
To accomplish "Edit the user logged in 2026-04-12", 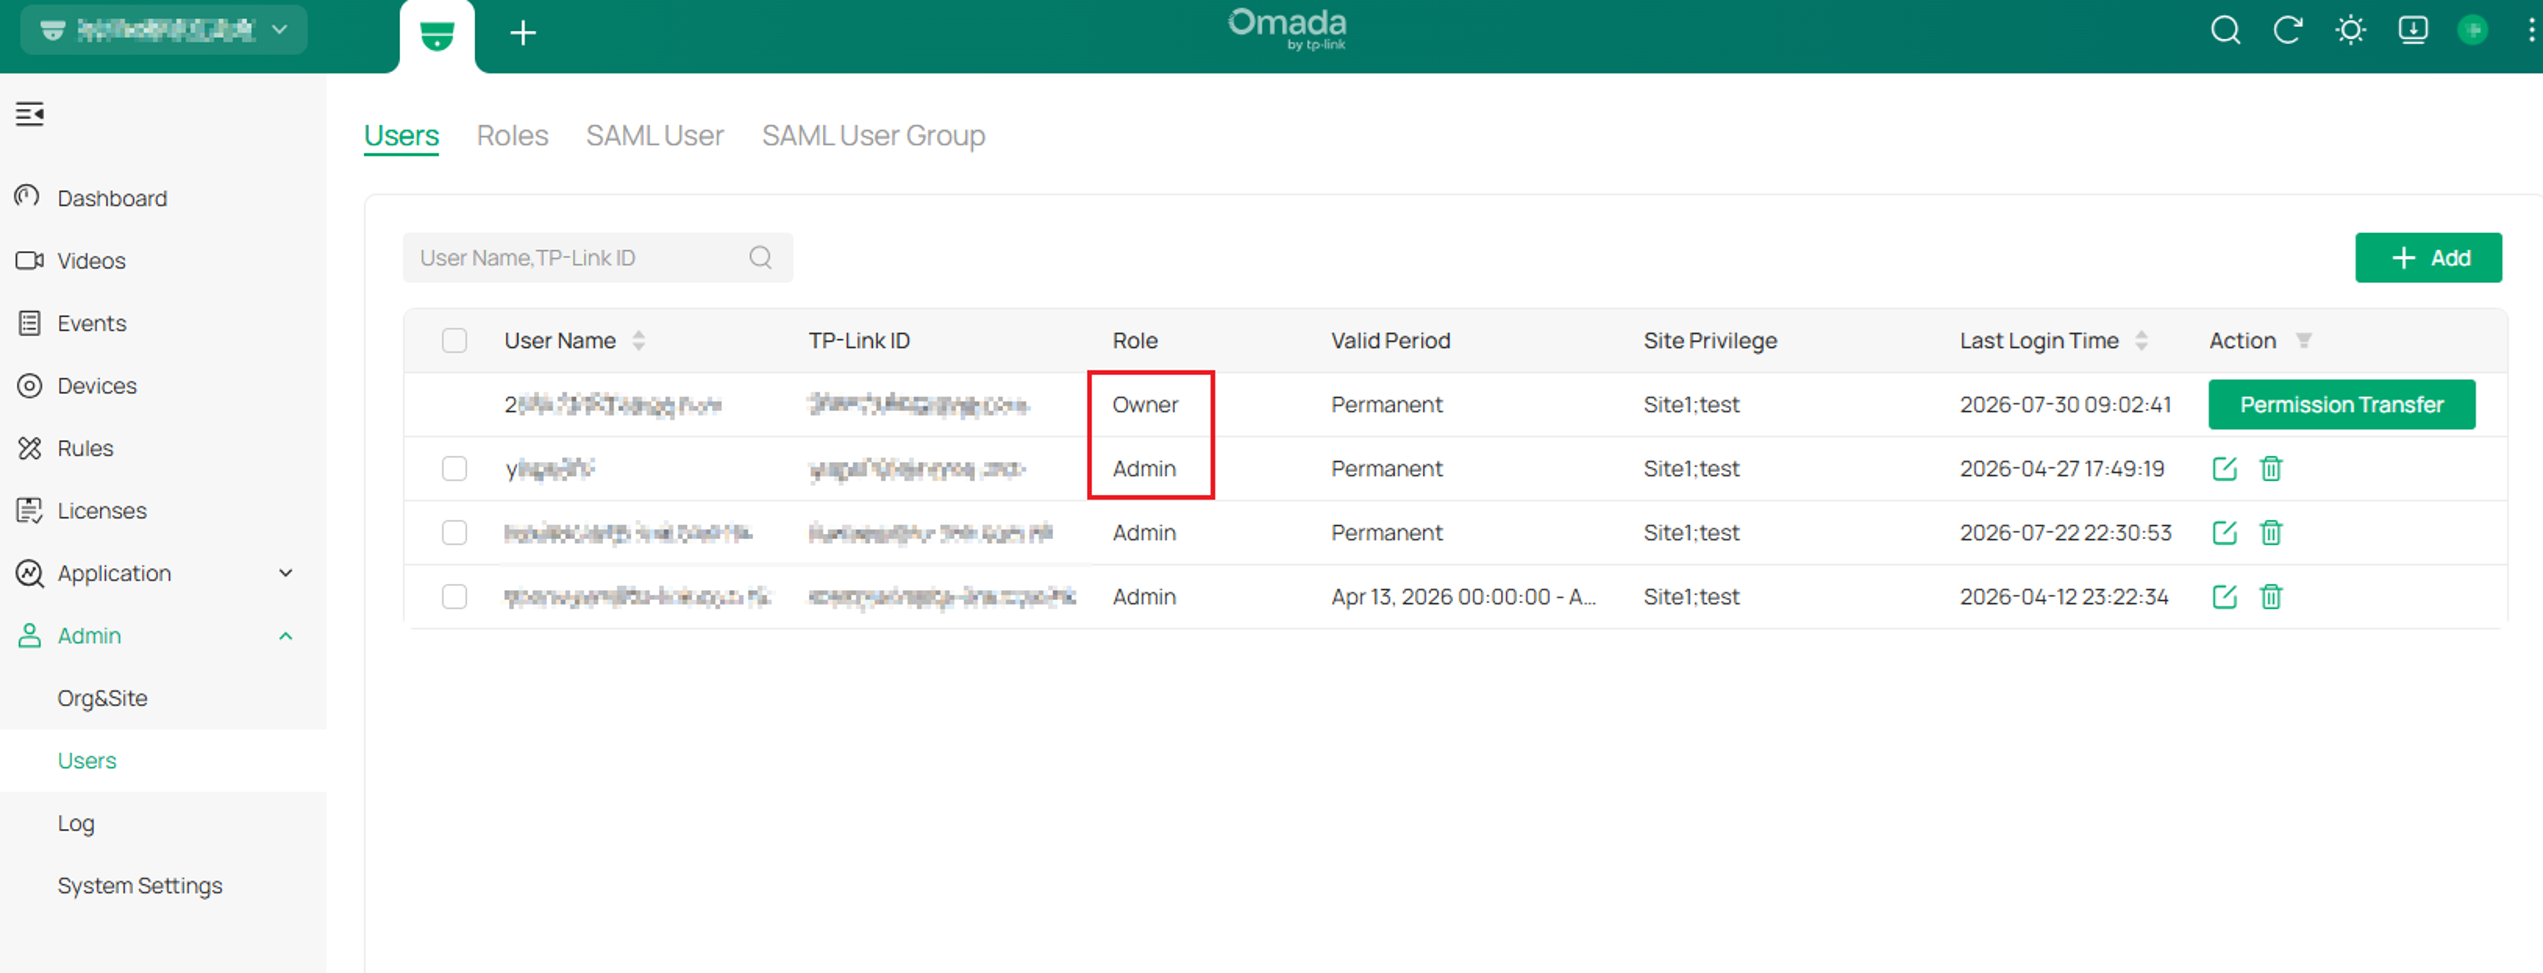I will click(2224, 597).
